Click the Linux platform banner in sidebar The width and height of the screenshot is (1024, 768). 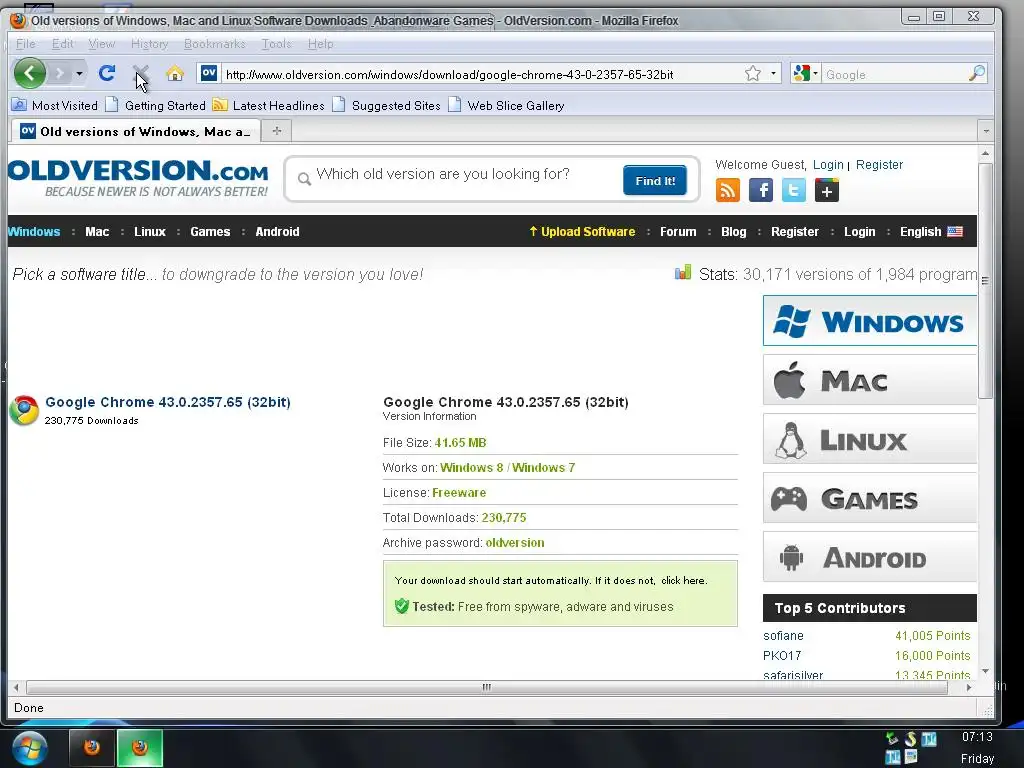(x=870, y=439)
